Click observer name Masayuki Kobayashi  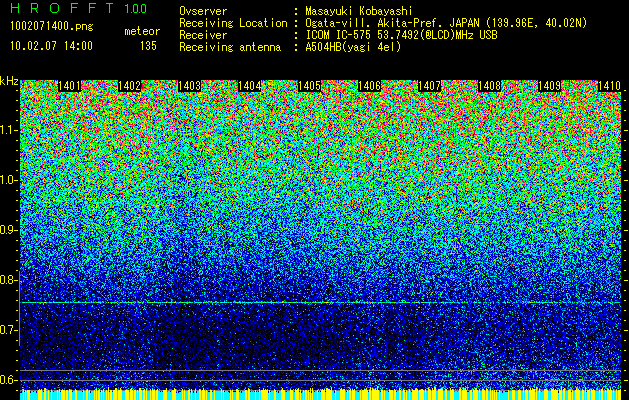point(358,11)
